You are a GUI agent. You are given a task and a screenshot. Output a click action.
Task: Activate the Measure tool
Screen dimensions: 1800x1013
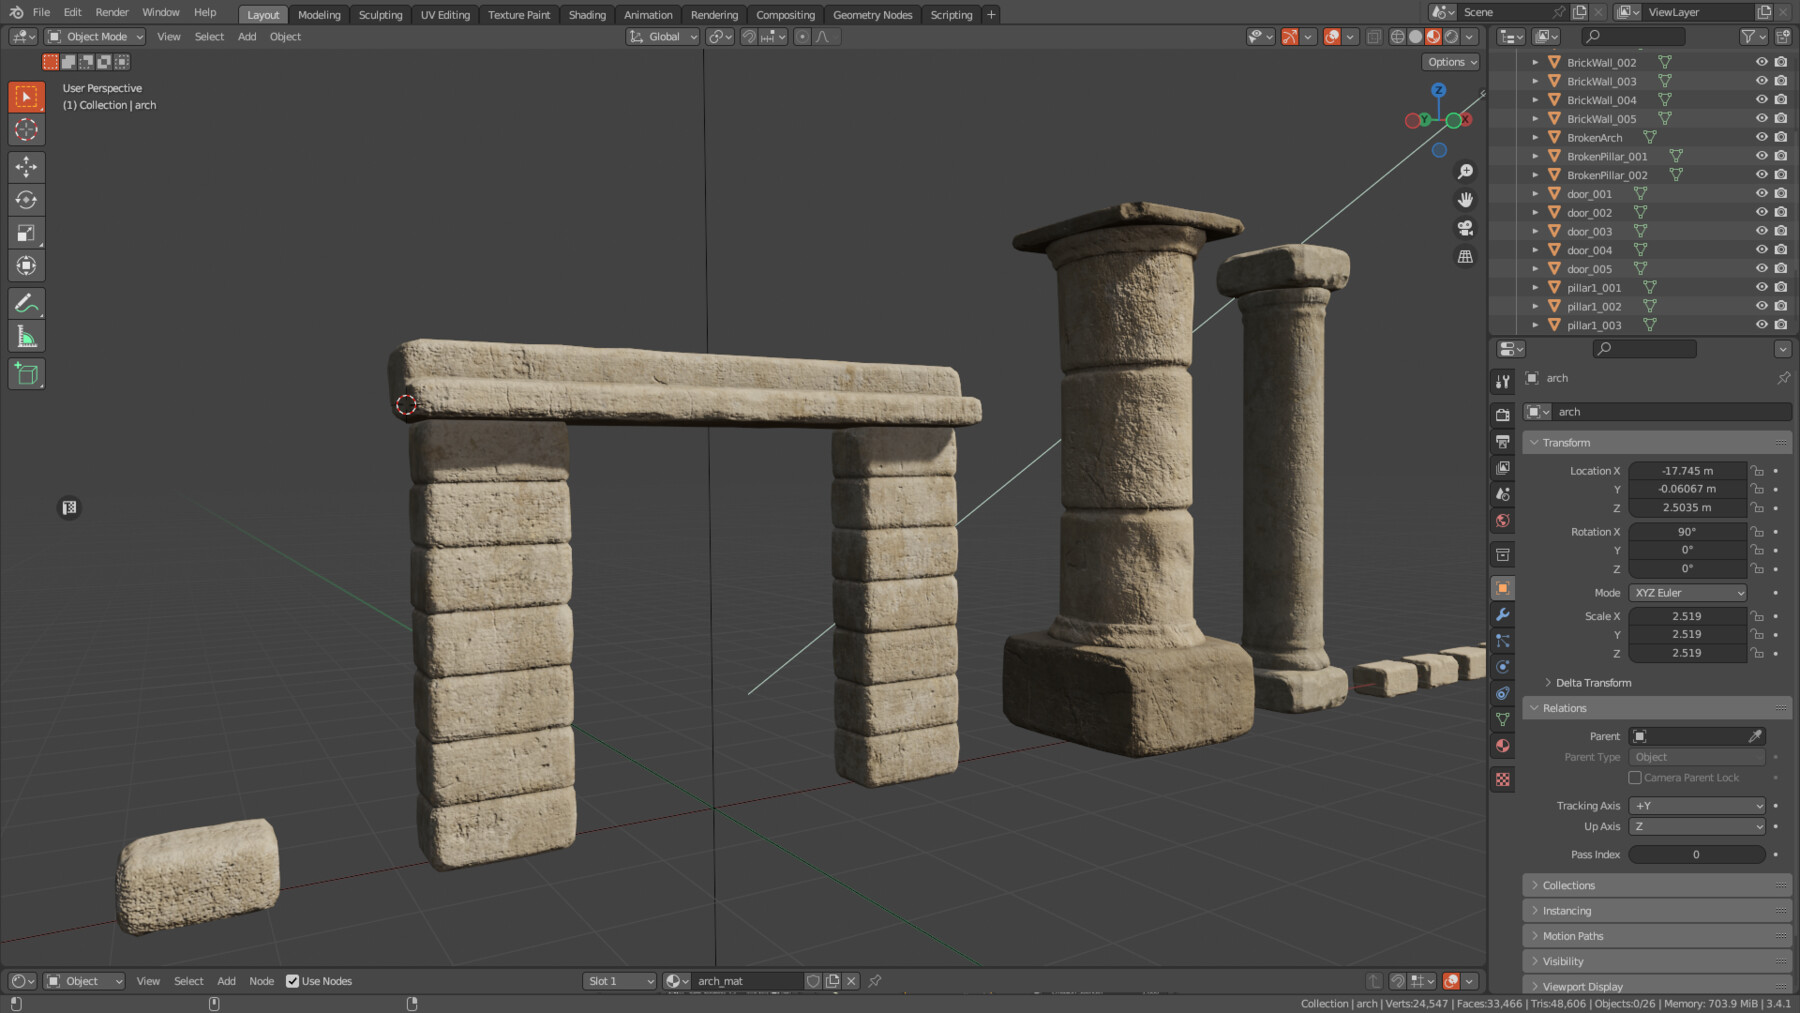[x=26, y=336]
